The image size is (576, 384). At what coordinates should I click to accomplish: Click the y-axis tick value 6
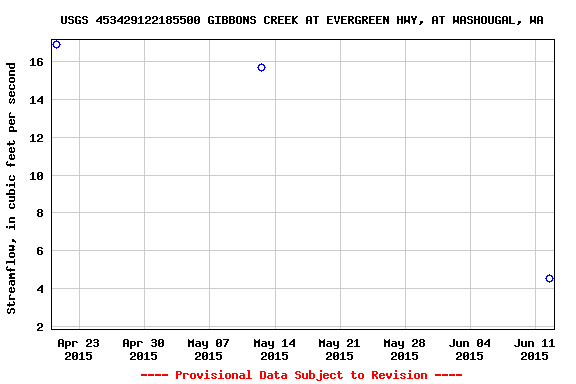40,251
